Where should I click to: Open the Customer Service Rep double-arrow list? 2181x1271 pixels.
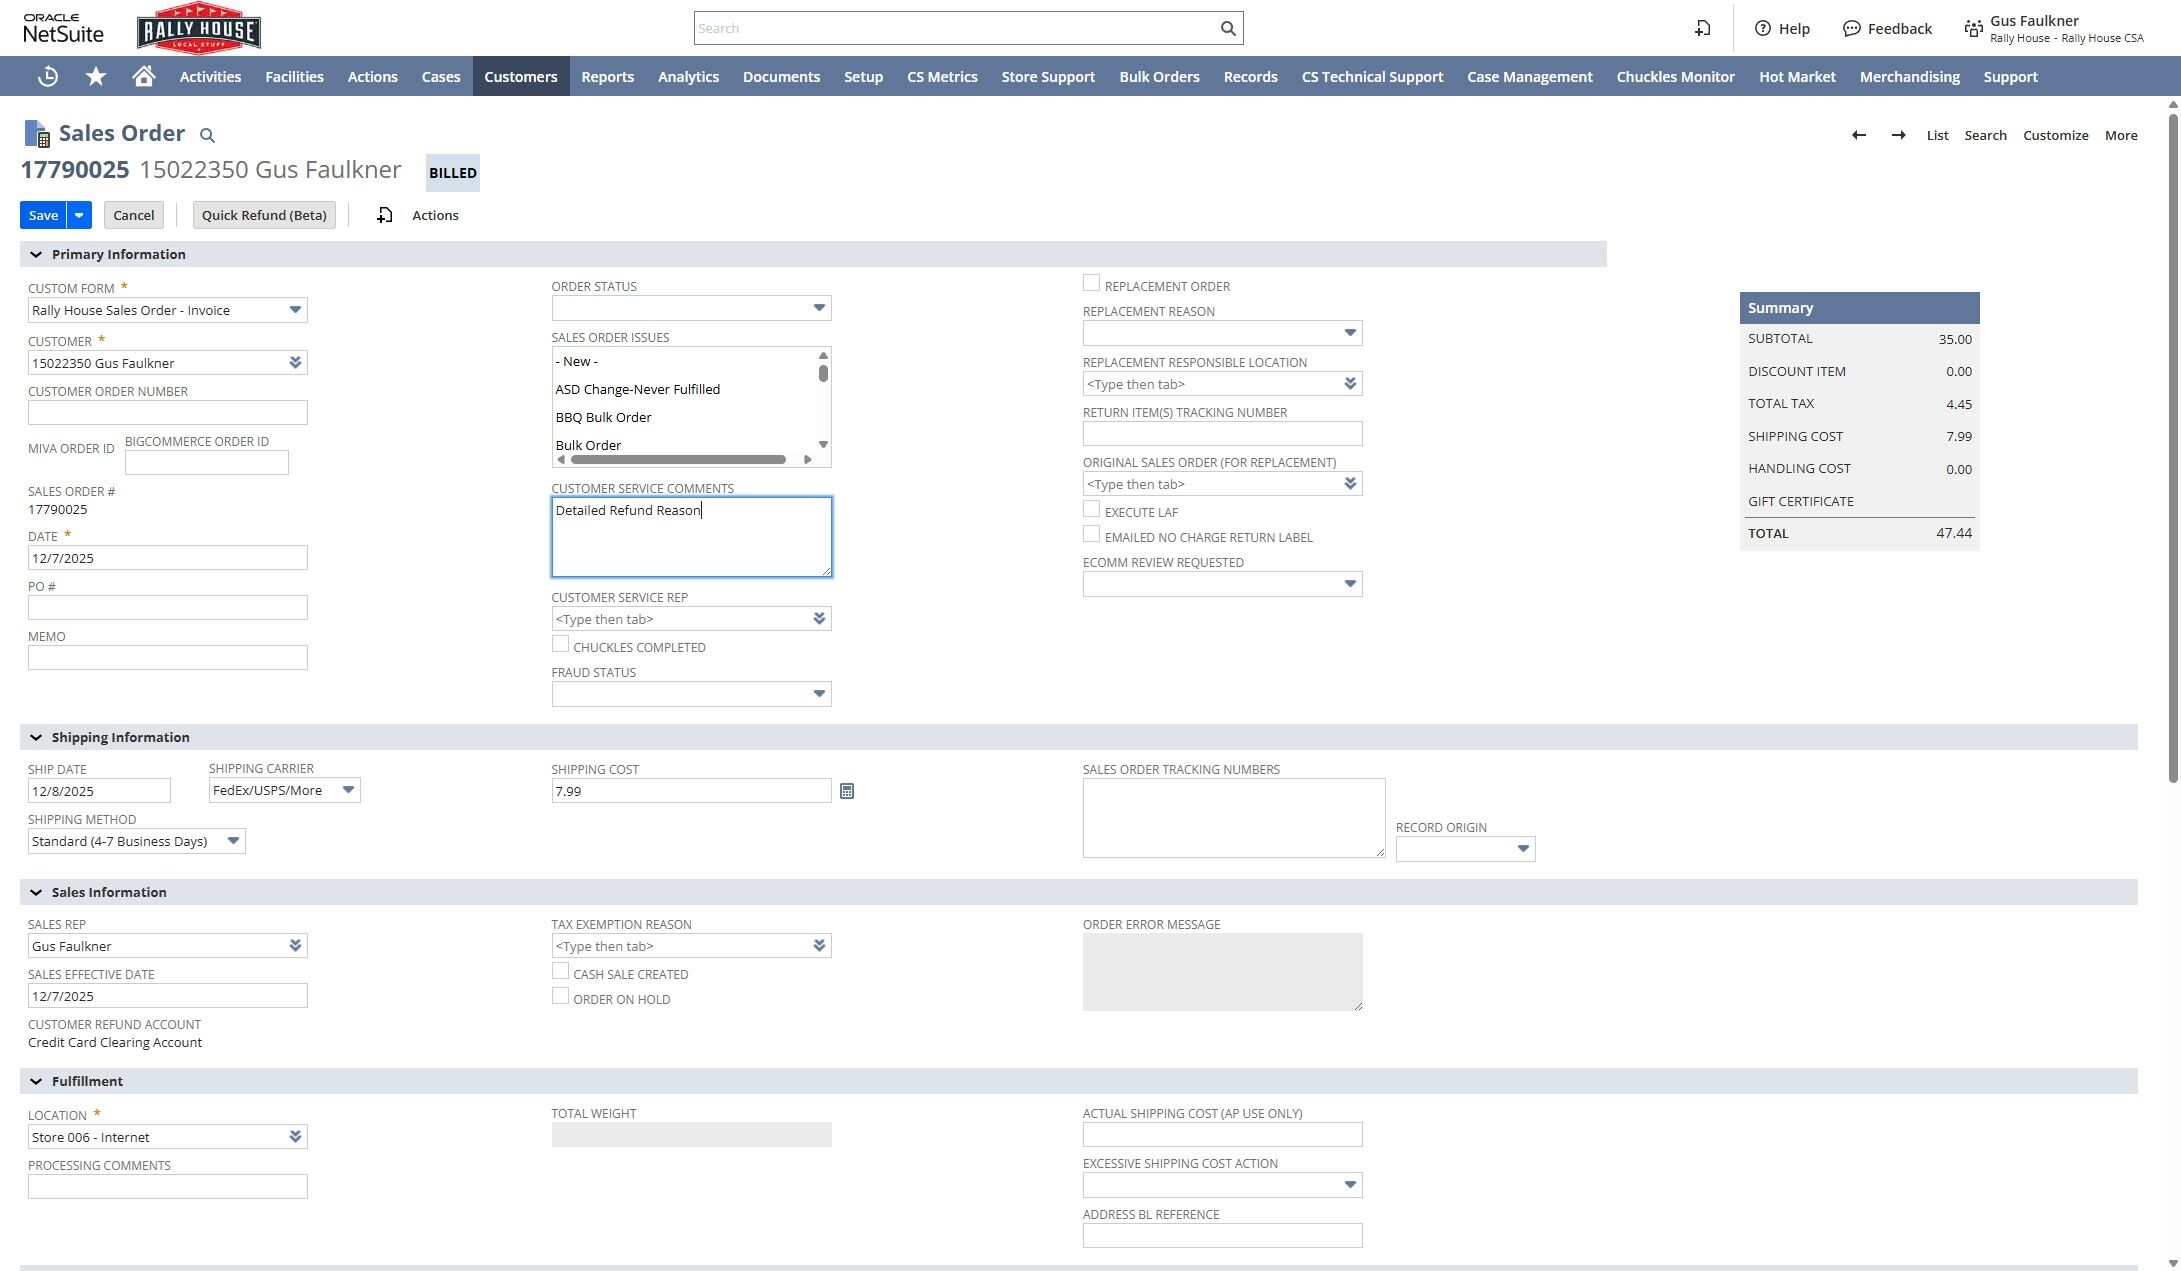[819, 619]
